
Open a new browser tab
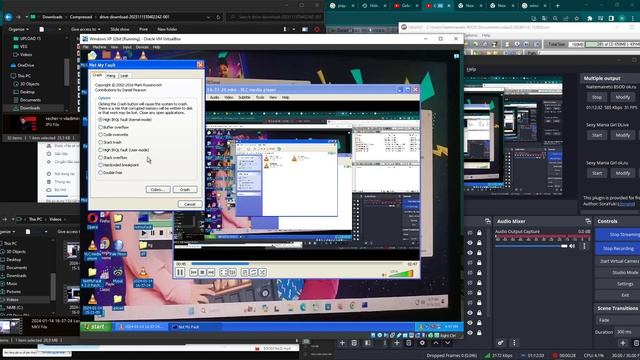tap(557, 6)
